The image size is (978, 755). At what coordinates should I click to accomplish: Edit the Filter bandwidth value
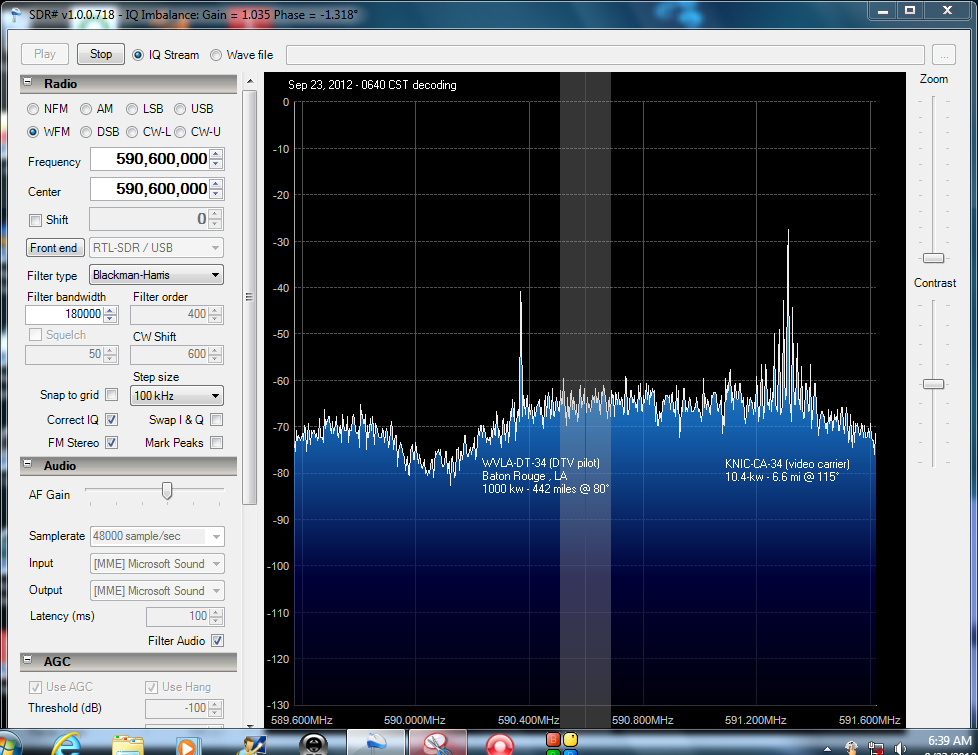(x=65, y=314)
